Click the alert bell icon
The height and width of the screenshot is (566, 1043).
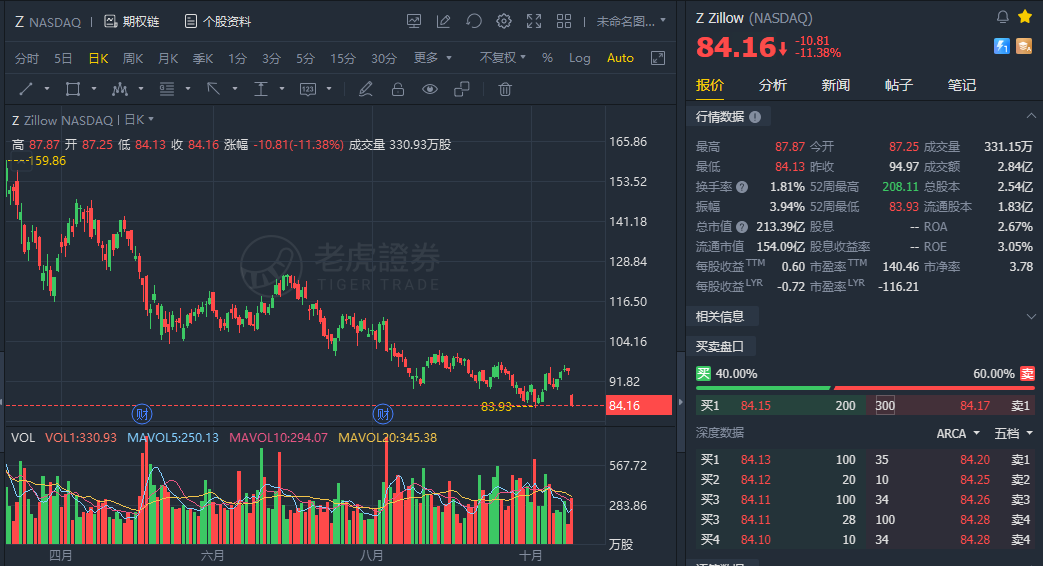coord(1002,17)
